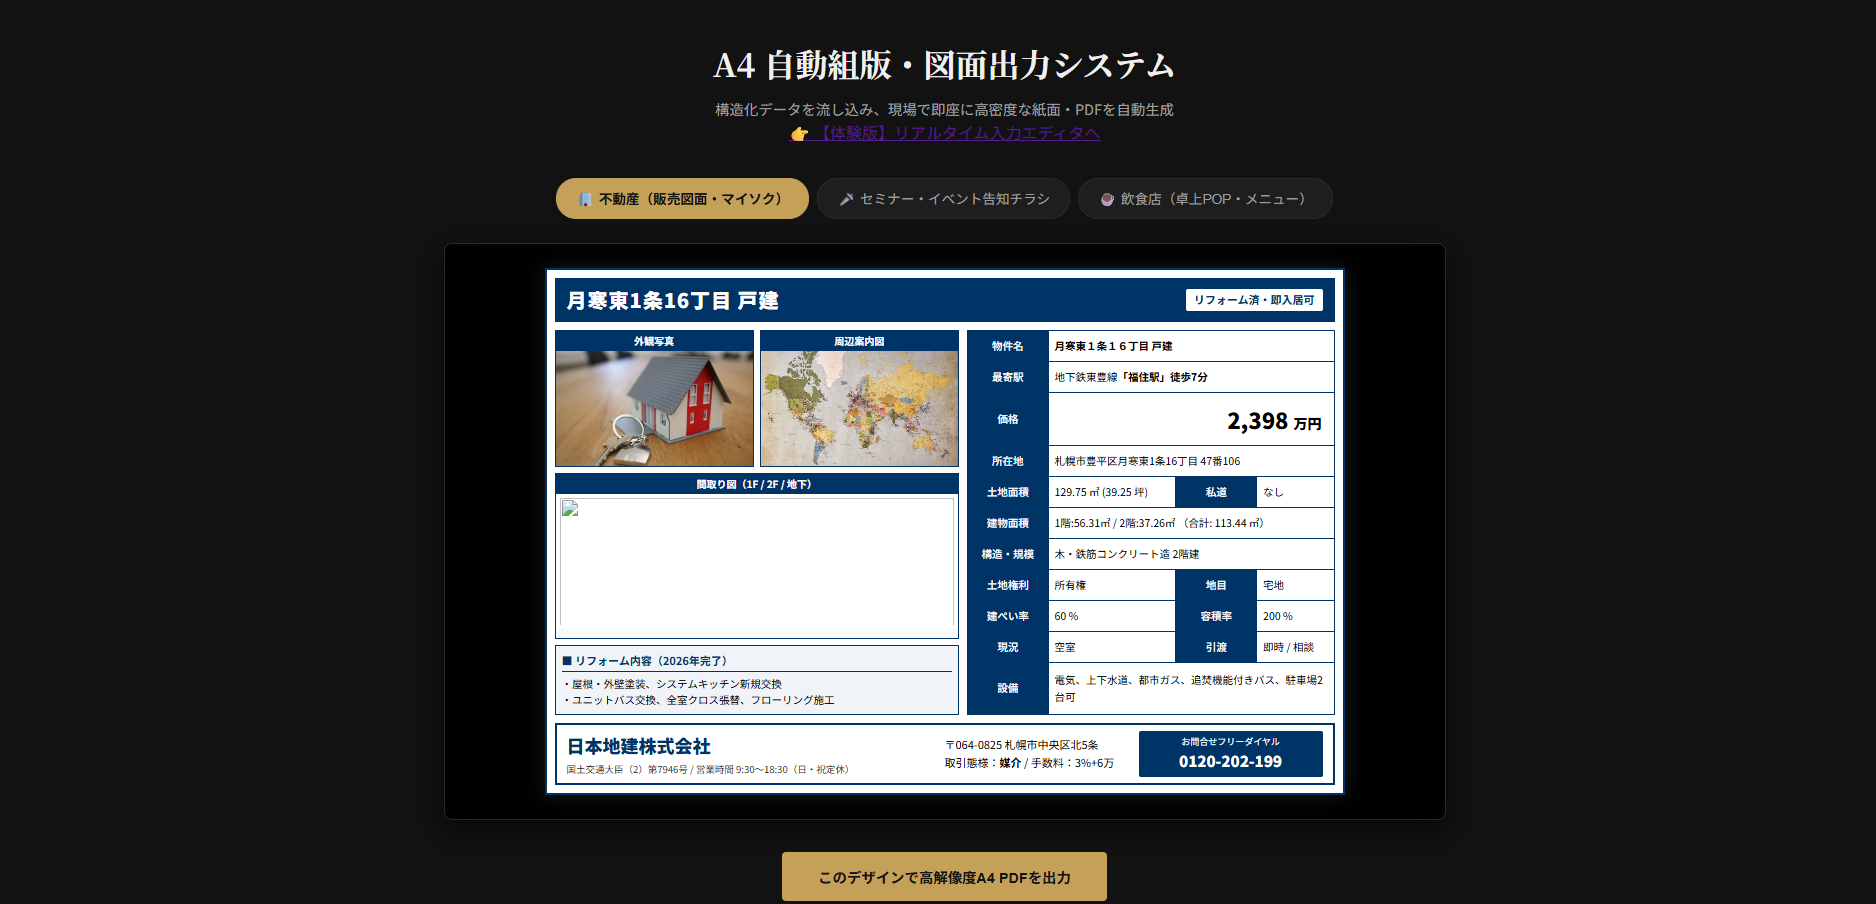
Task: Click the station text 地下鉄東豊線「福住駅」徒歩7分
Action: [x=1131, y=377]
